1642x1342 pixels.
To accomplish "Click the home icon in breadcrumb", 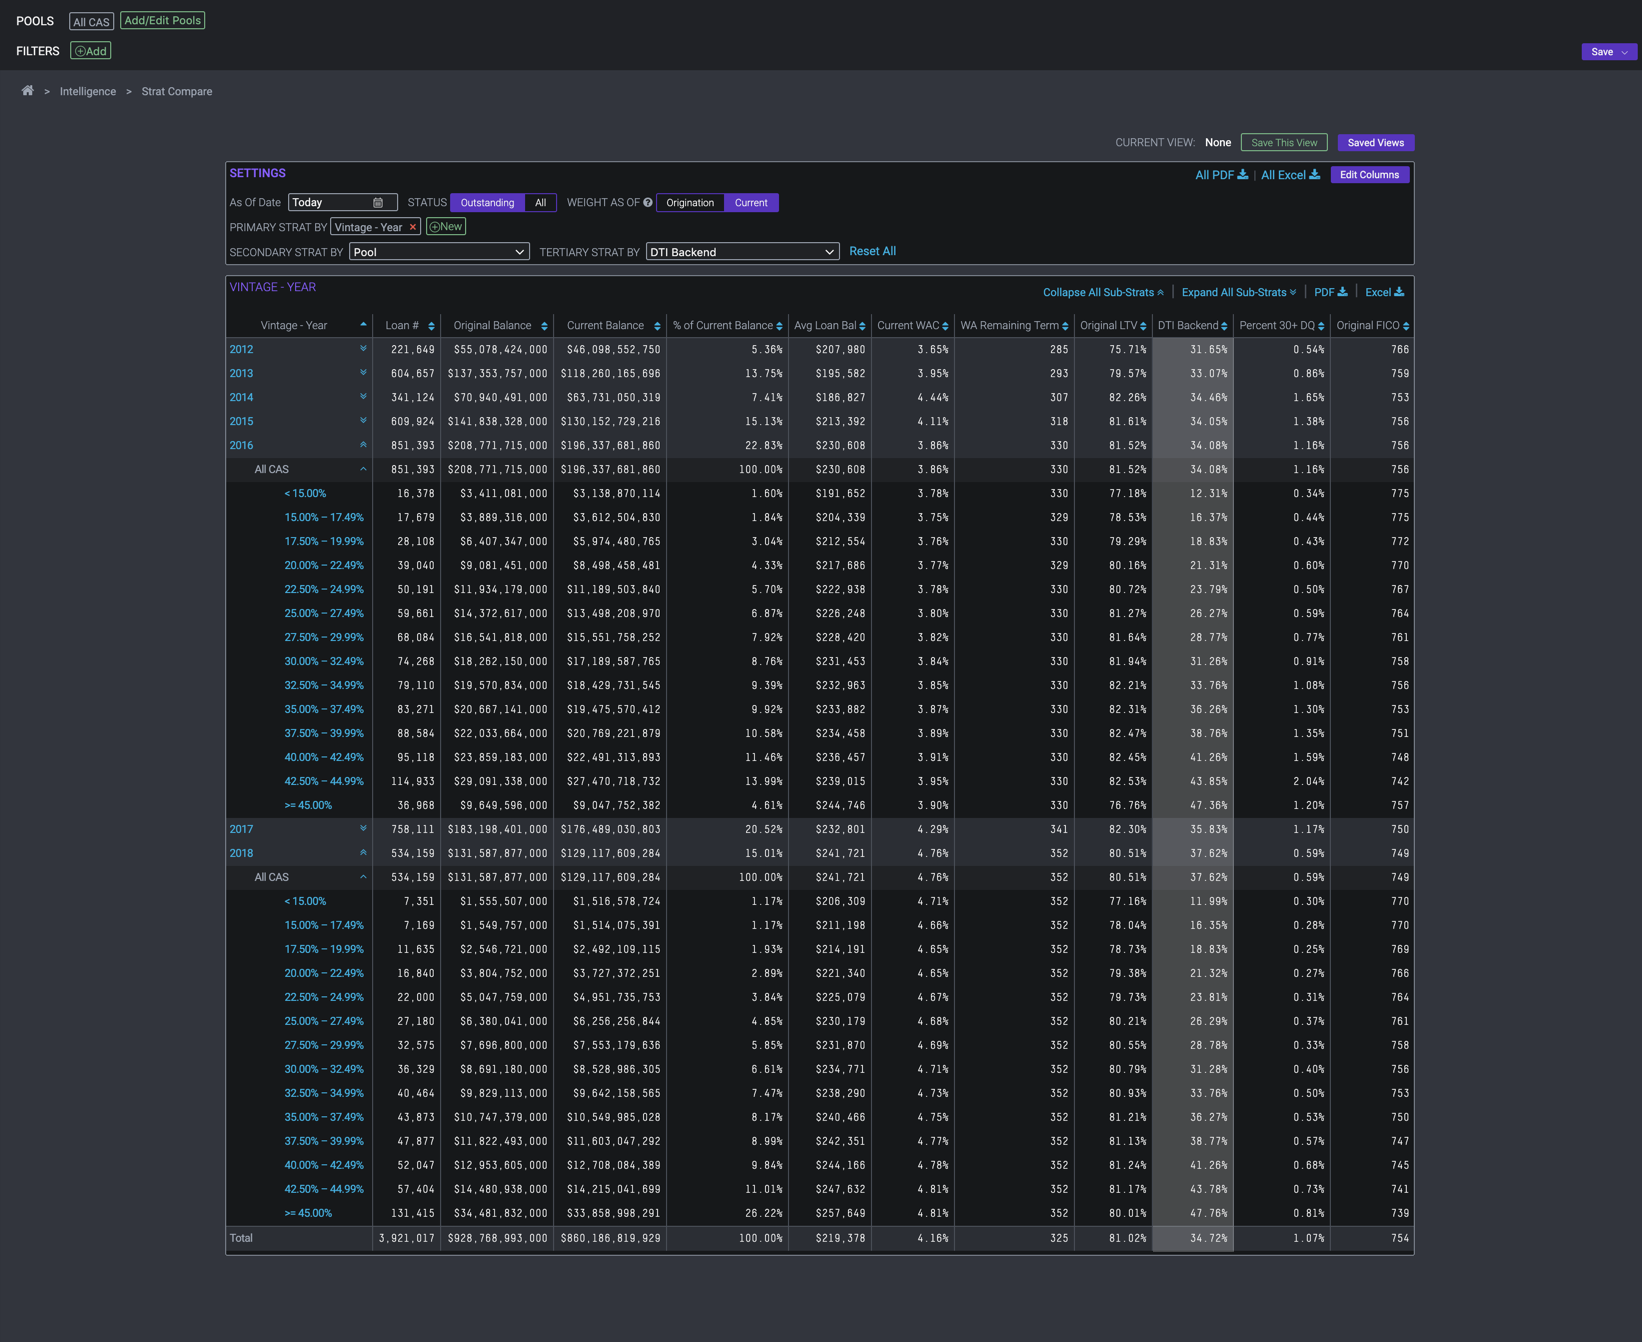I will point(28,91).
